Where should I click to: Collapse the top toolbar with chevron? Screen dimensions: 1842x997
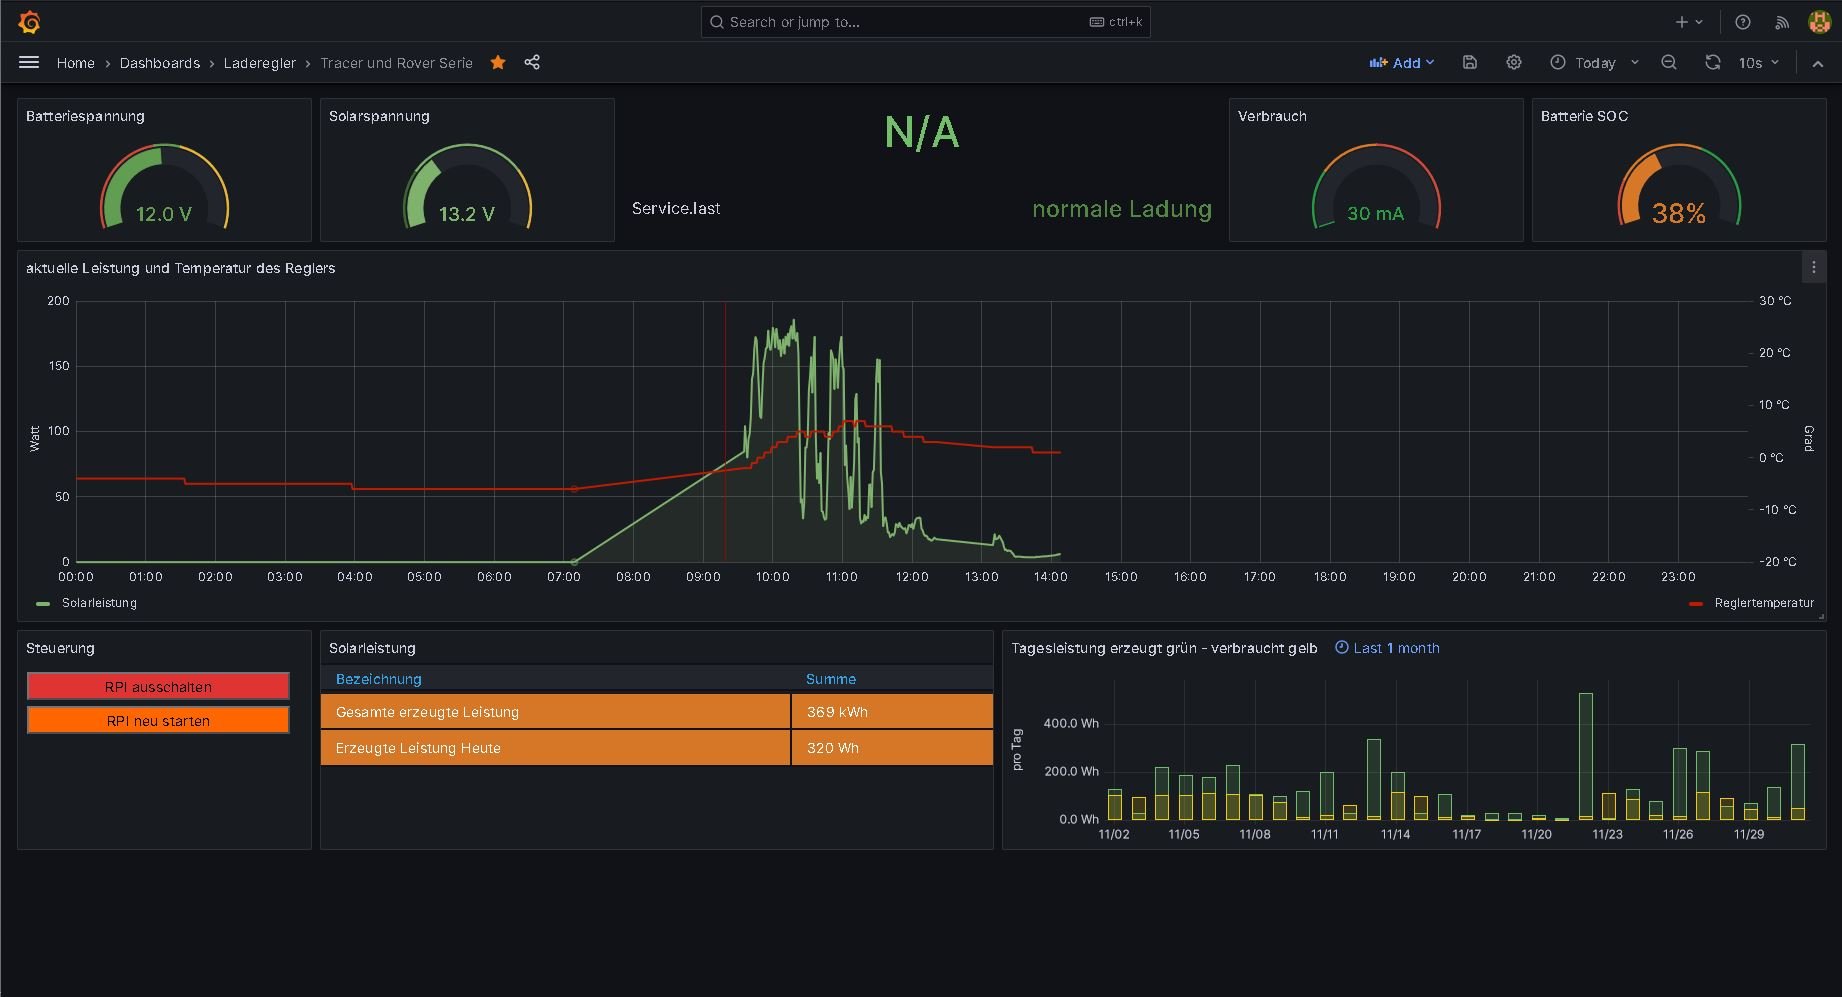(x=1818, y=63)
